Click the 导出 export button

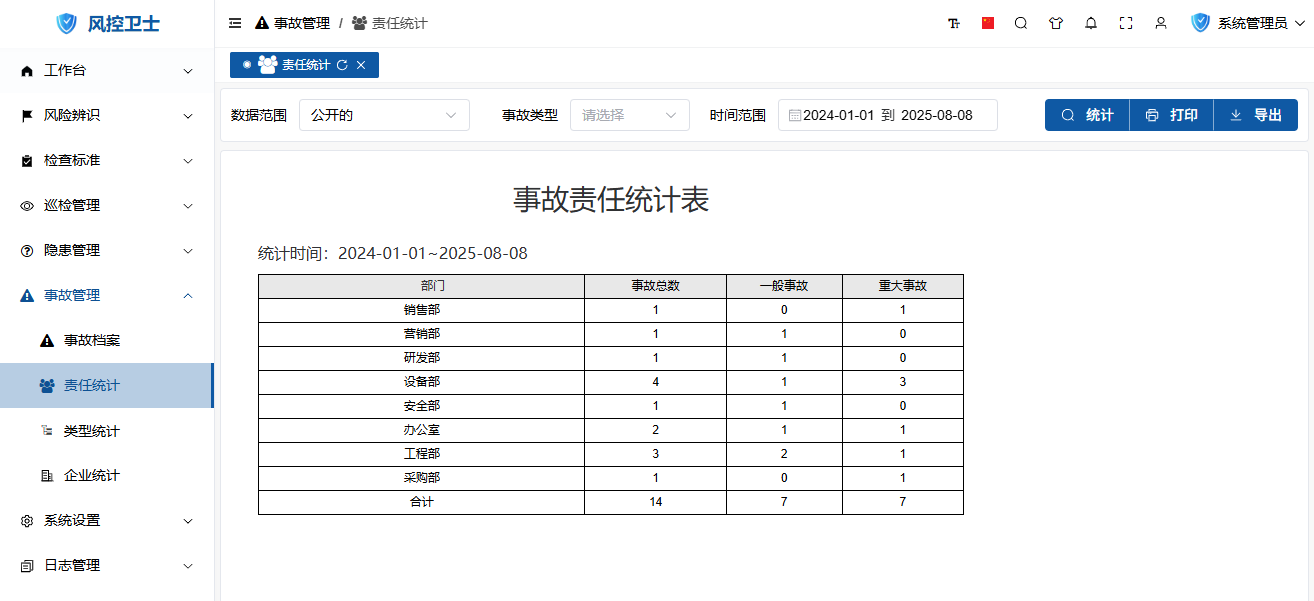coord(1255,115)
